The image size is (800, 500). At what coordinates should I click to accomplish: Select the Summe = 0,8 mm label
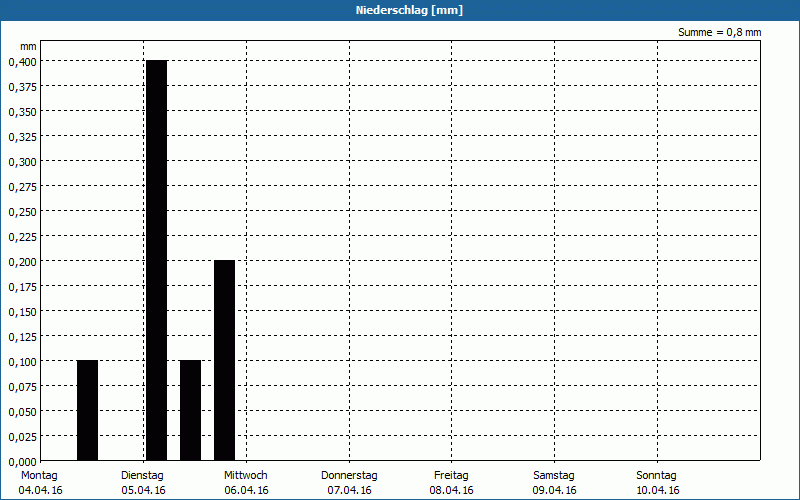tap(719, 32)
